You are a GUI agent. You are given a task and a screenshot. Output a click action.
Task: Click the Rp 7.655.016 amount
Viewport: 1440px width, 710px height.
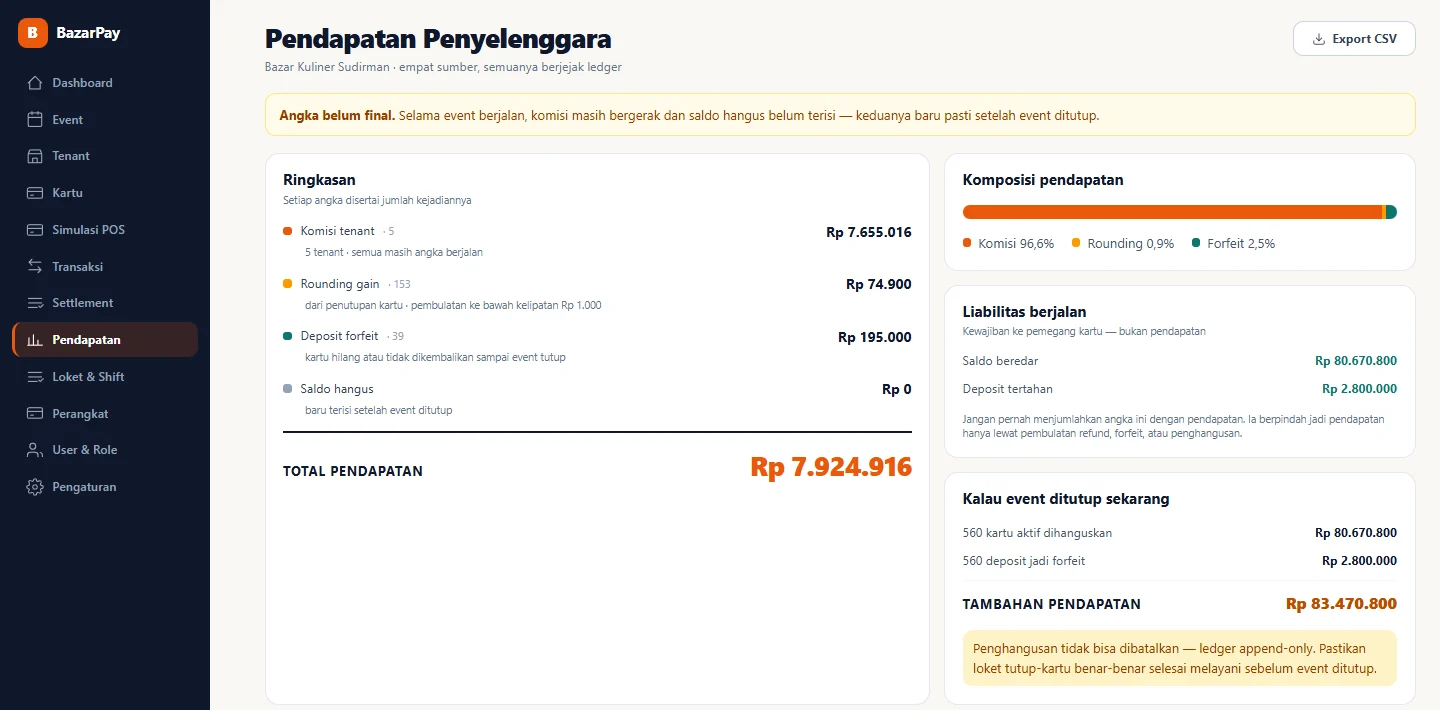(869, 232)
